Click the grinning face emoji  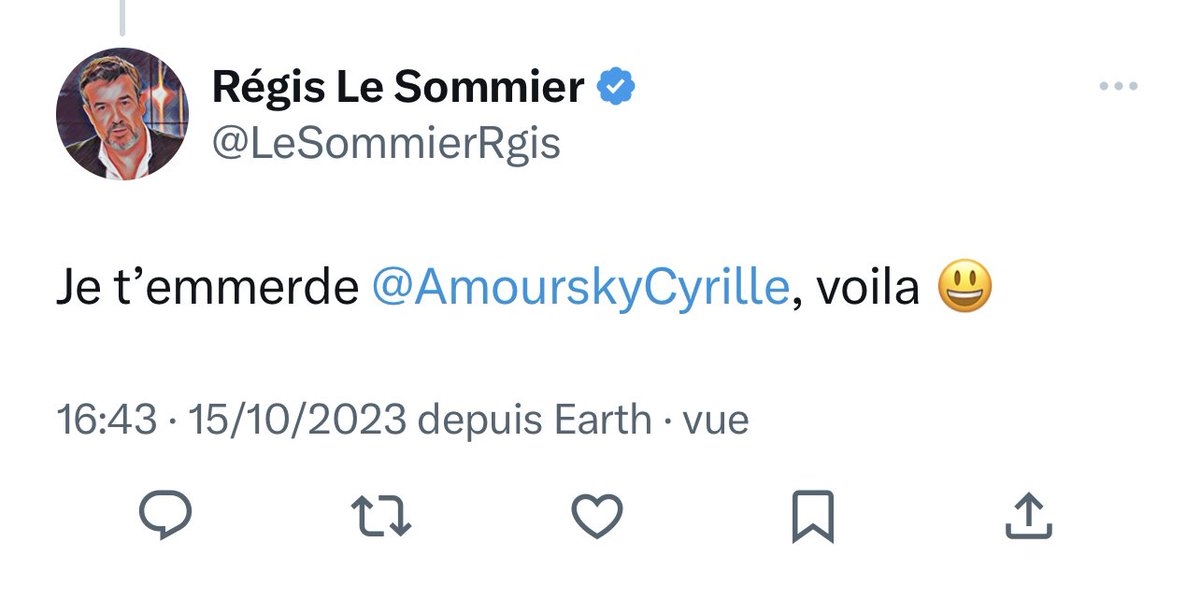tap(965, 289)
